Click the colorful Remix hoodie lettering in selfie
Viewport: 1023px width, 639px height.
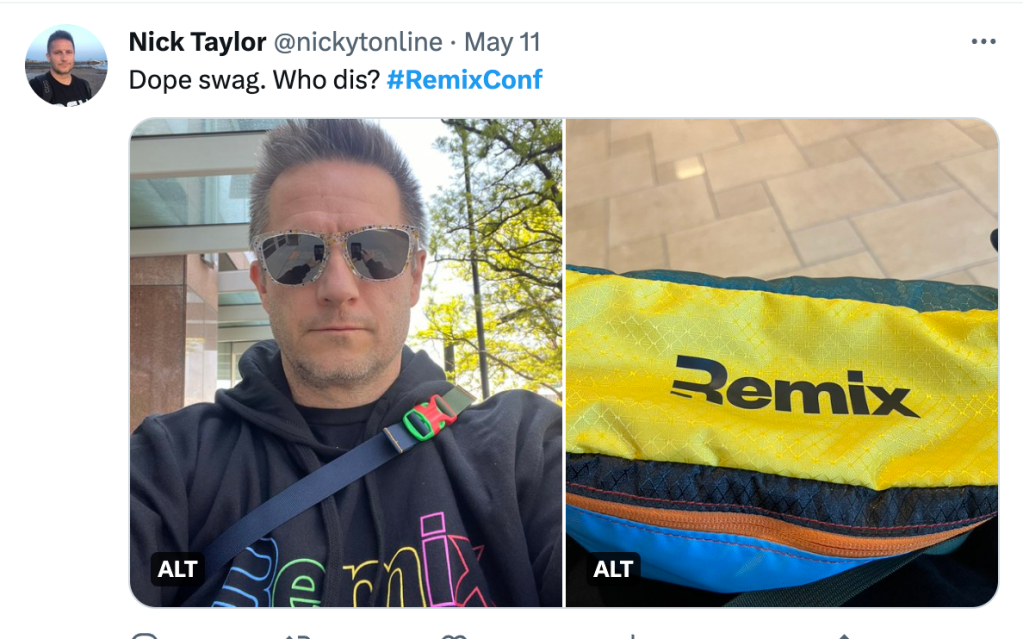(349, 567)
